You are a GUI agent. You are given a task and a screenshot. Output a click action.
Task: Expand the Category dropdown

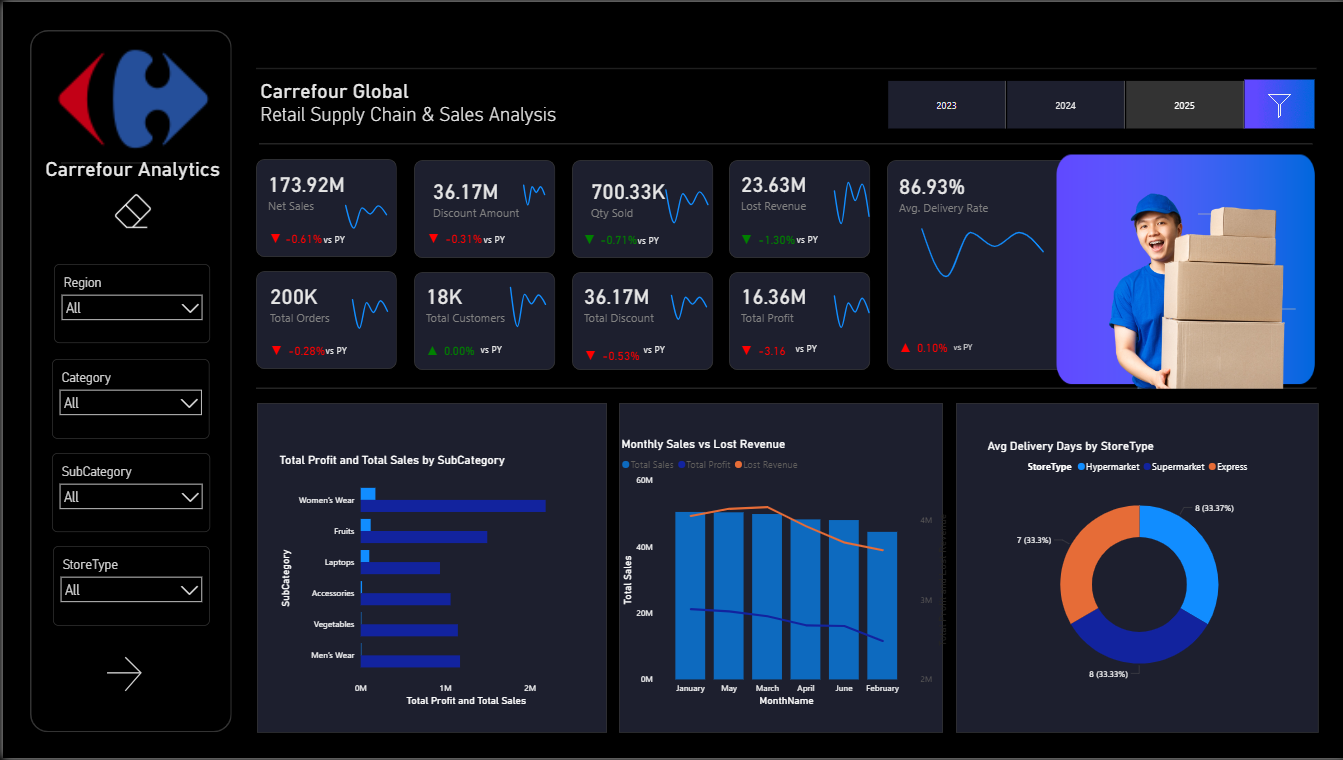click(x=131, y=402)
